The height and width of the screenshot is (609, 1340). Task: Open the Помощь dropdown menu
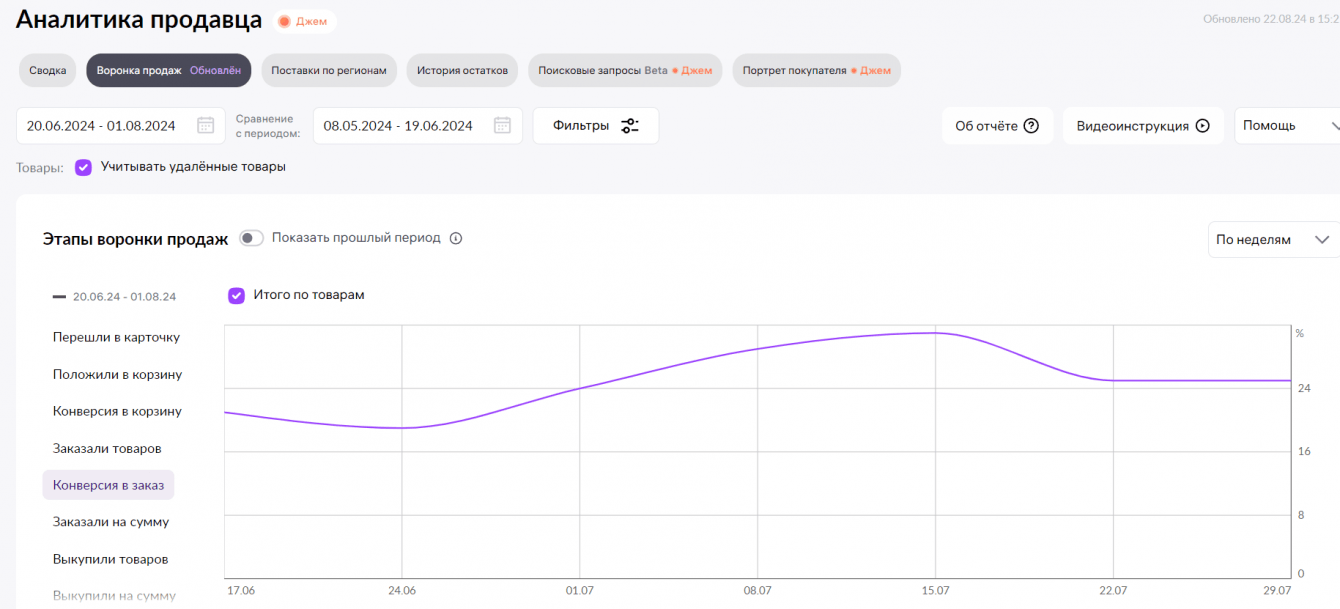click(x=1286, y=126)
